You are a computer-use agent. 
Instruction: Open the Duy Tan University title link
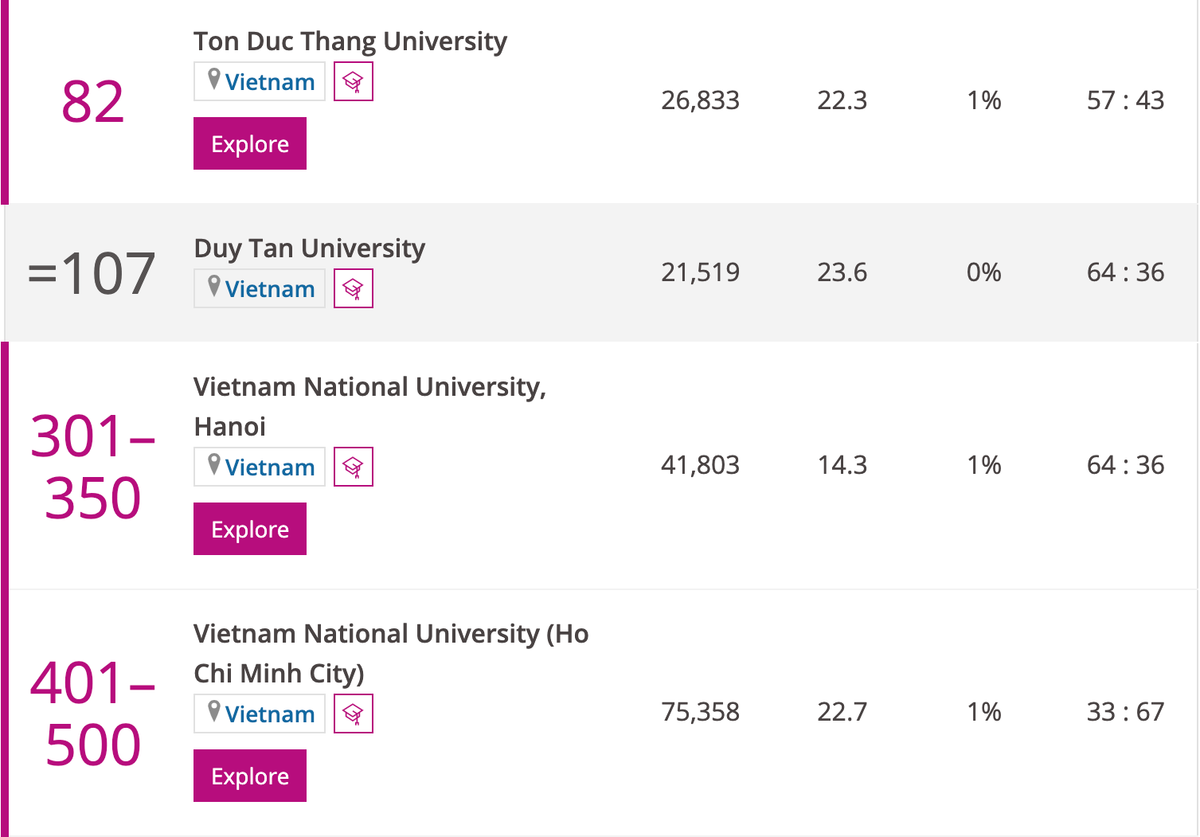(x=309, y=248)
